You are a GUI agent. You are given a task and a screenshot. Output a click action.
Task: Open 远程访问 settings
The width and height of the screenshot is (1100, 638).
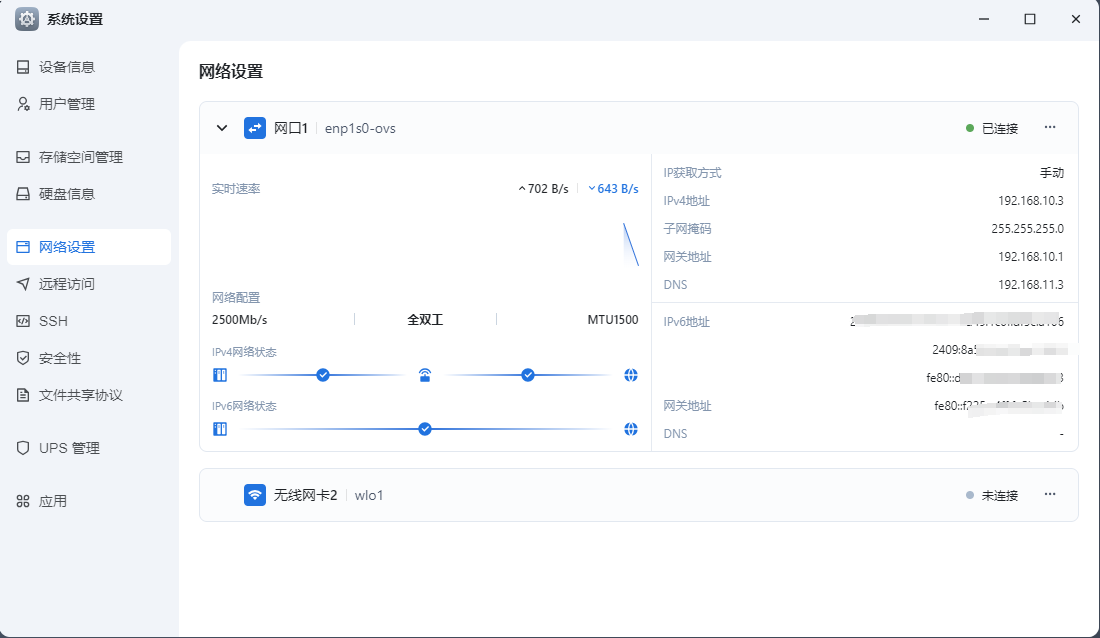click(67, 284)
